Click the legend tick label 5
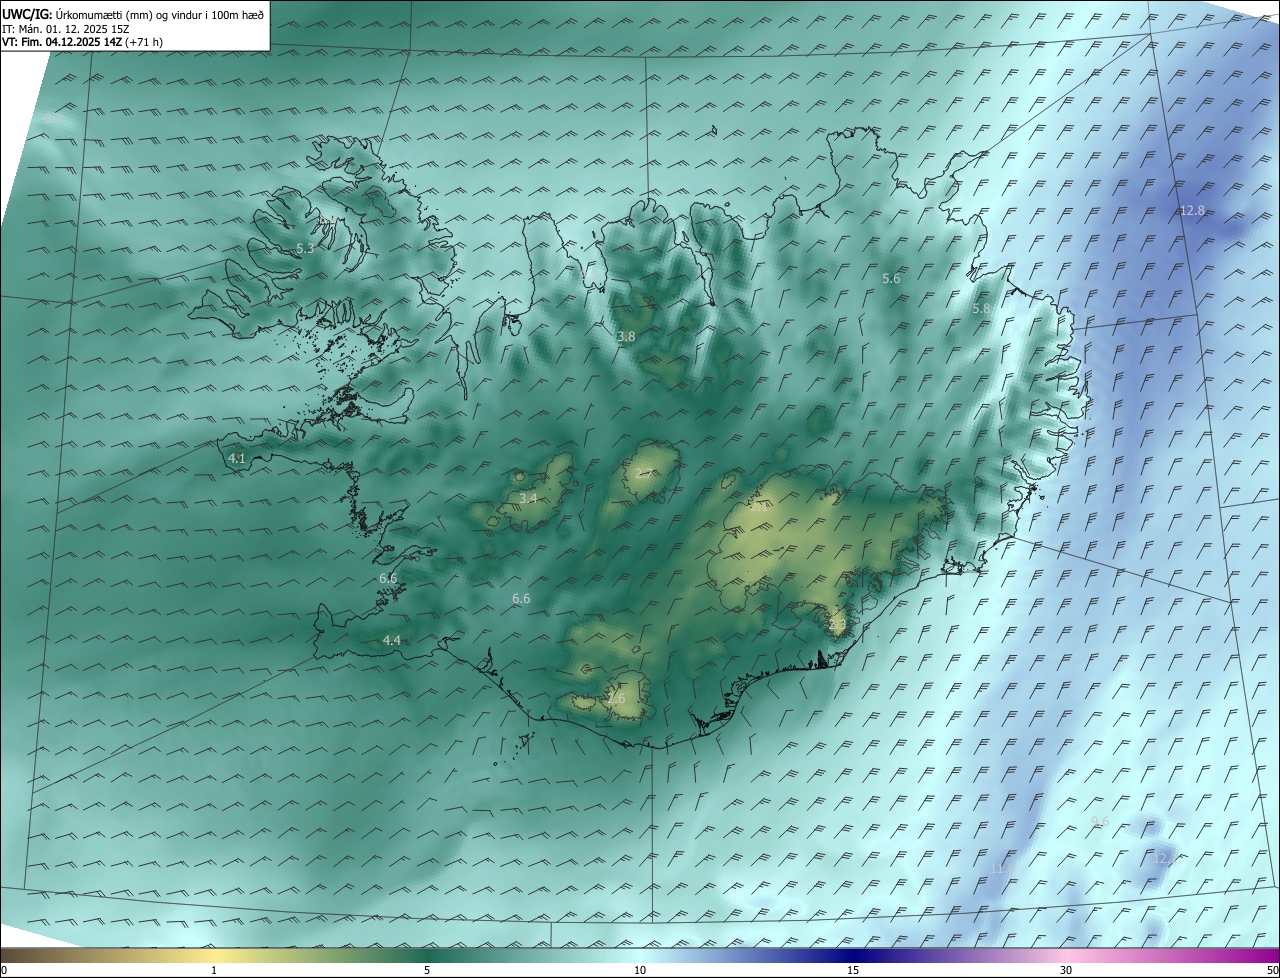 click(x=427, y=971)
